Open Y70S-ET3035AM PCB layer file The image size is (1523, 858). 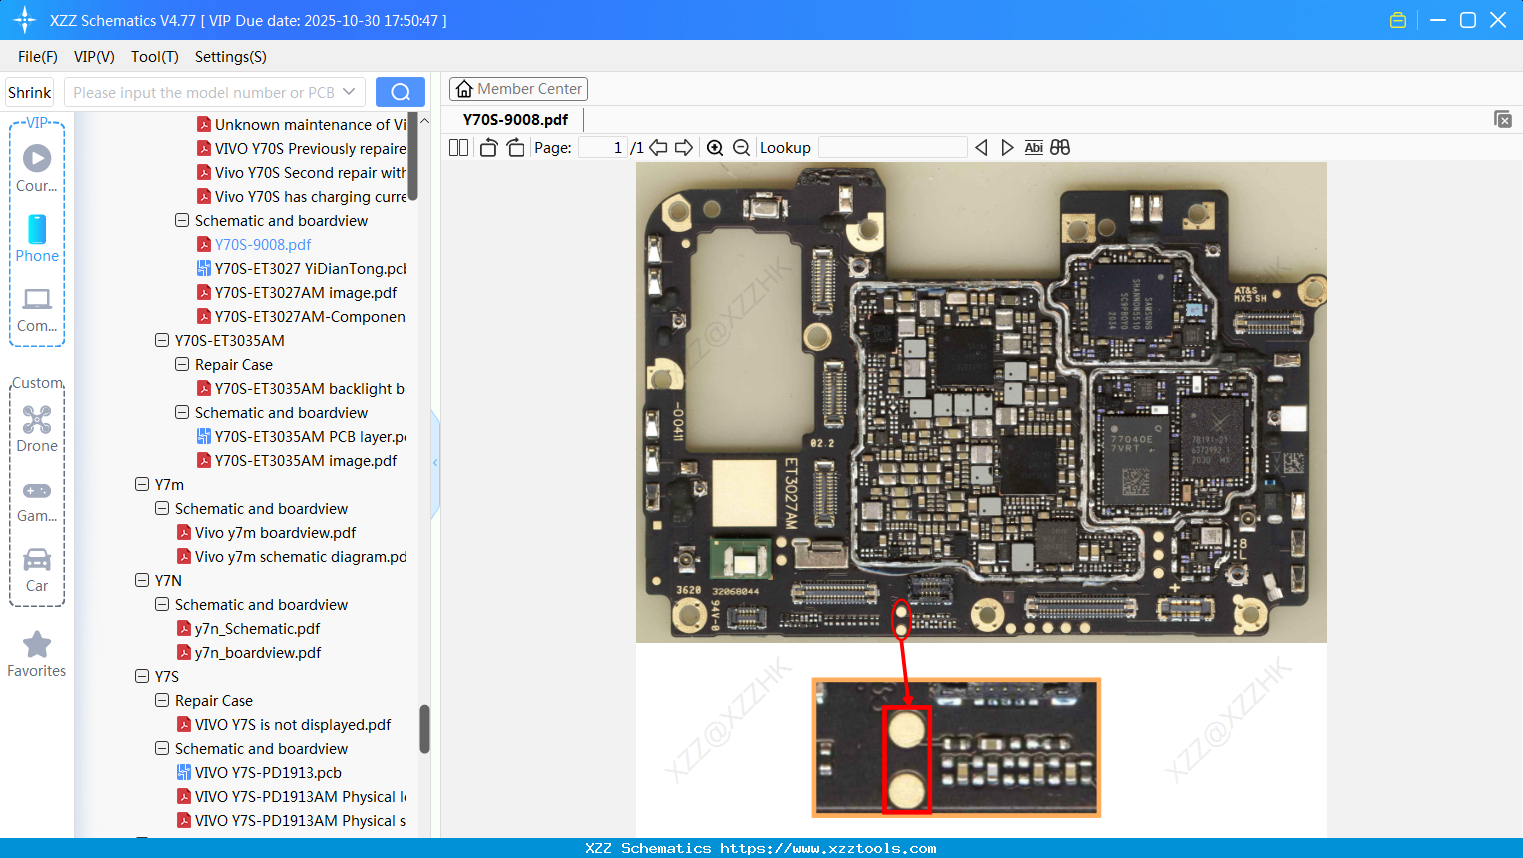(x=301, y=436)
